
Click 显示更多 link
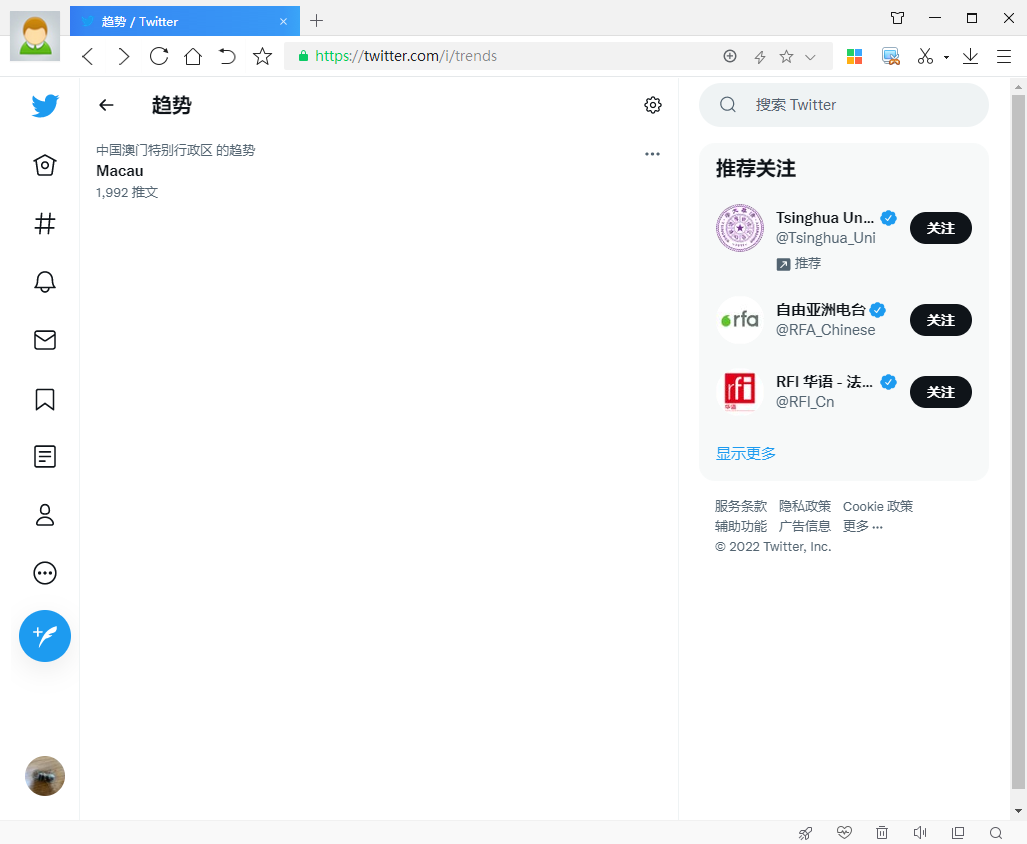click(x=745, y=453)
